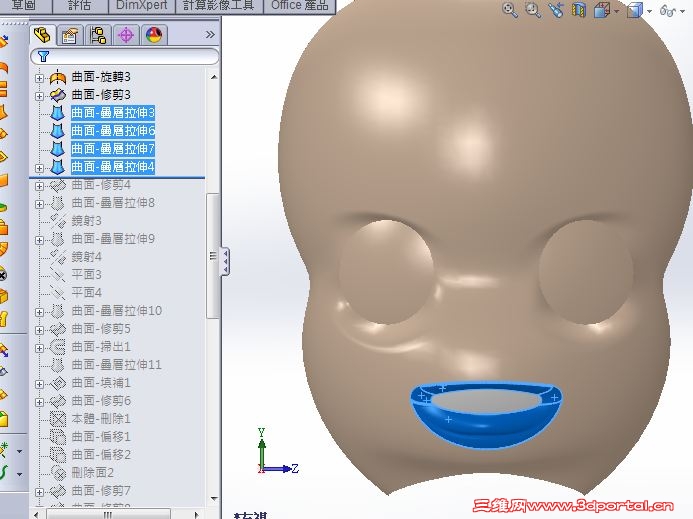Viewport: 693px width, 519px height.
Task: Select the 曲面-偏移2 feature
Action: pyautogui.click(x=101, y=455)
